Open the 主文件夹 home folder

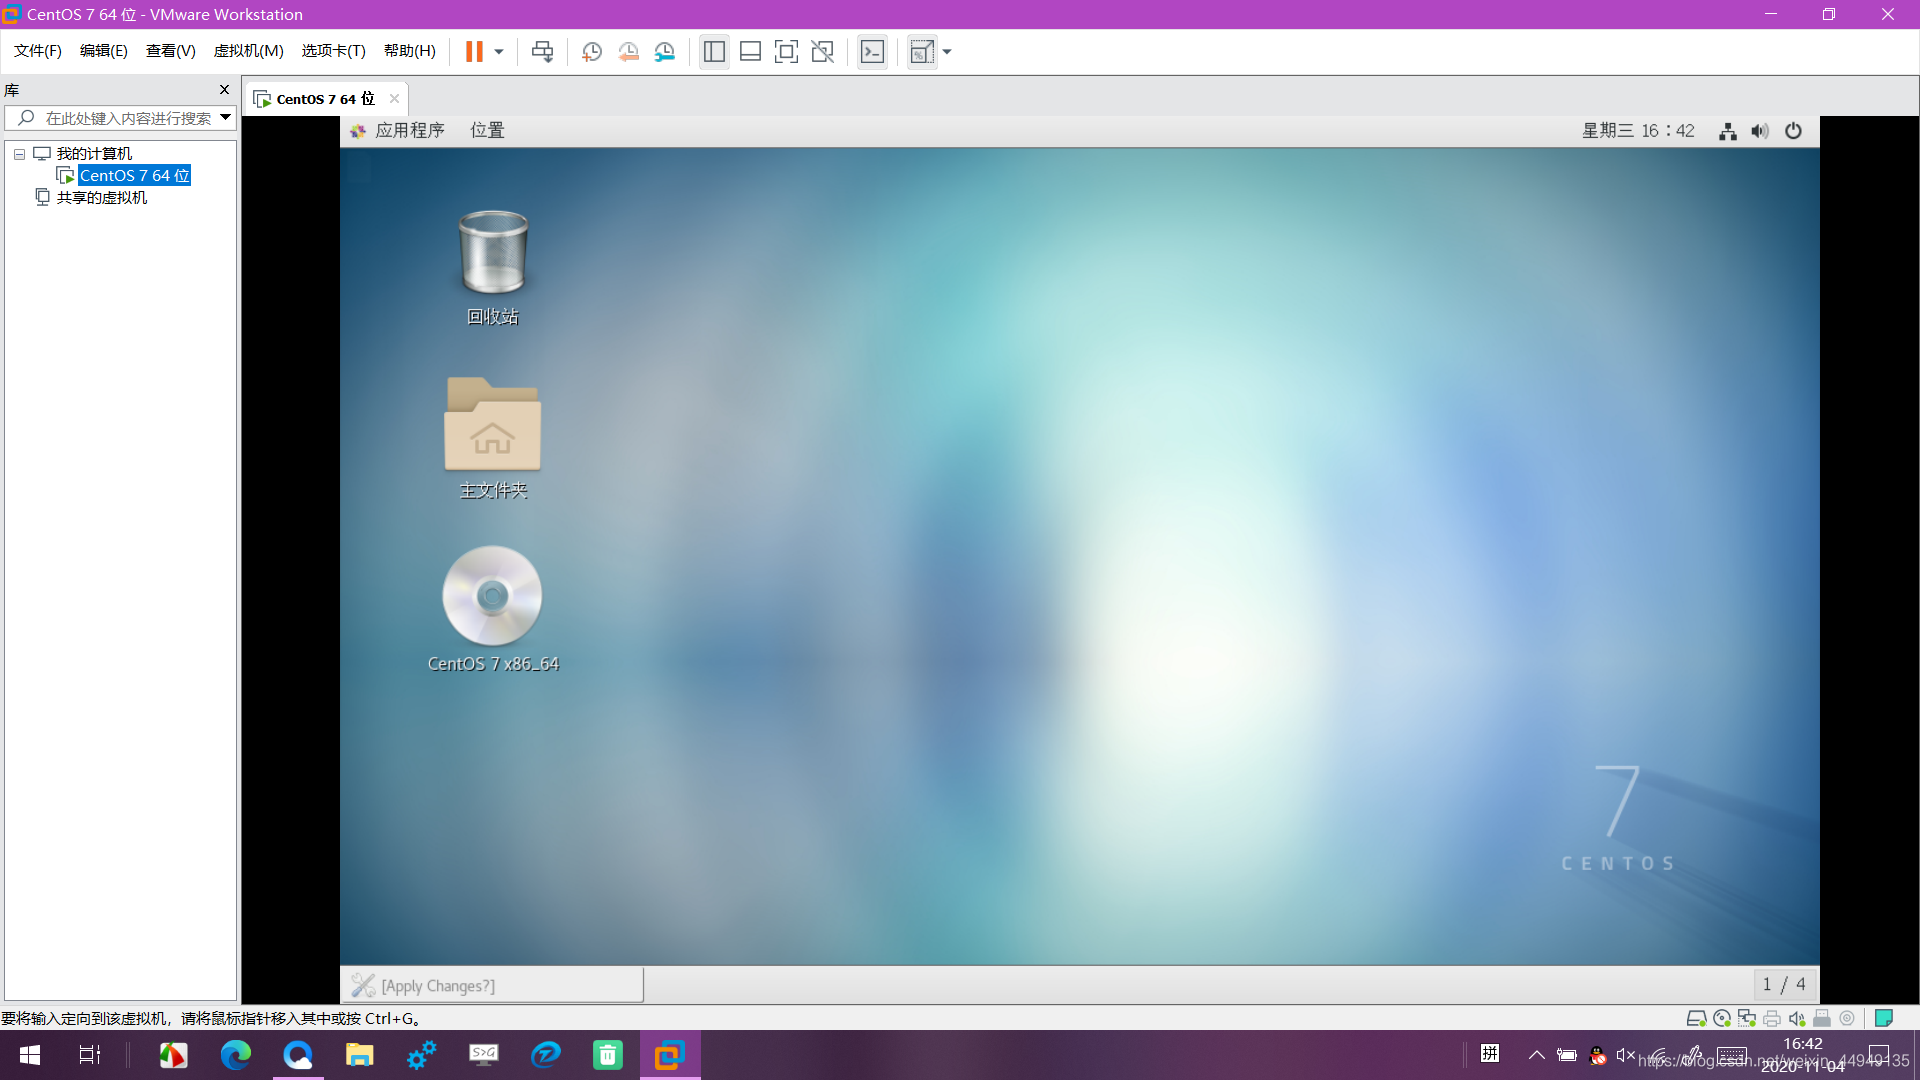(x=492, y=424)
